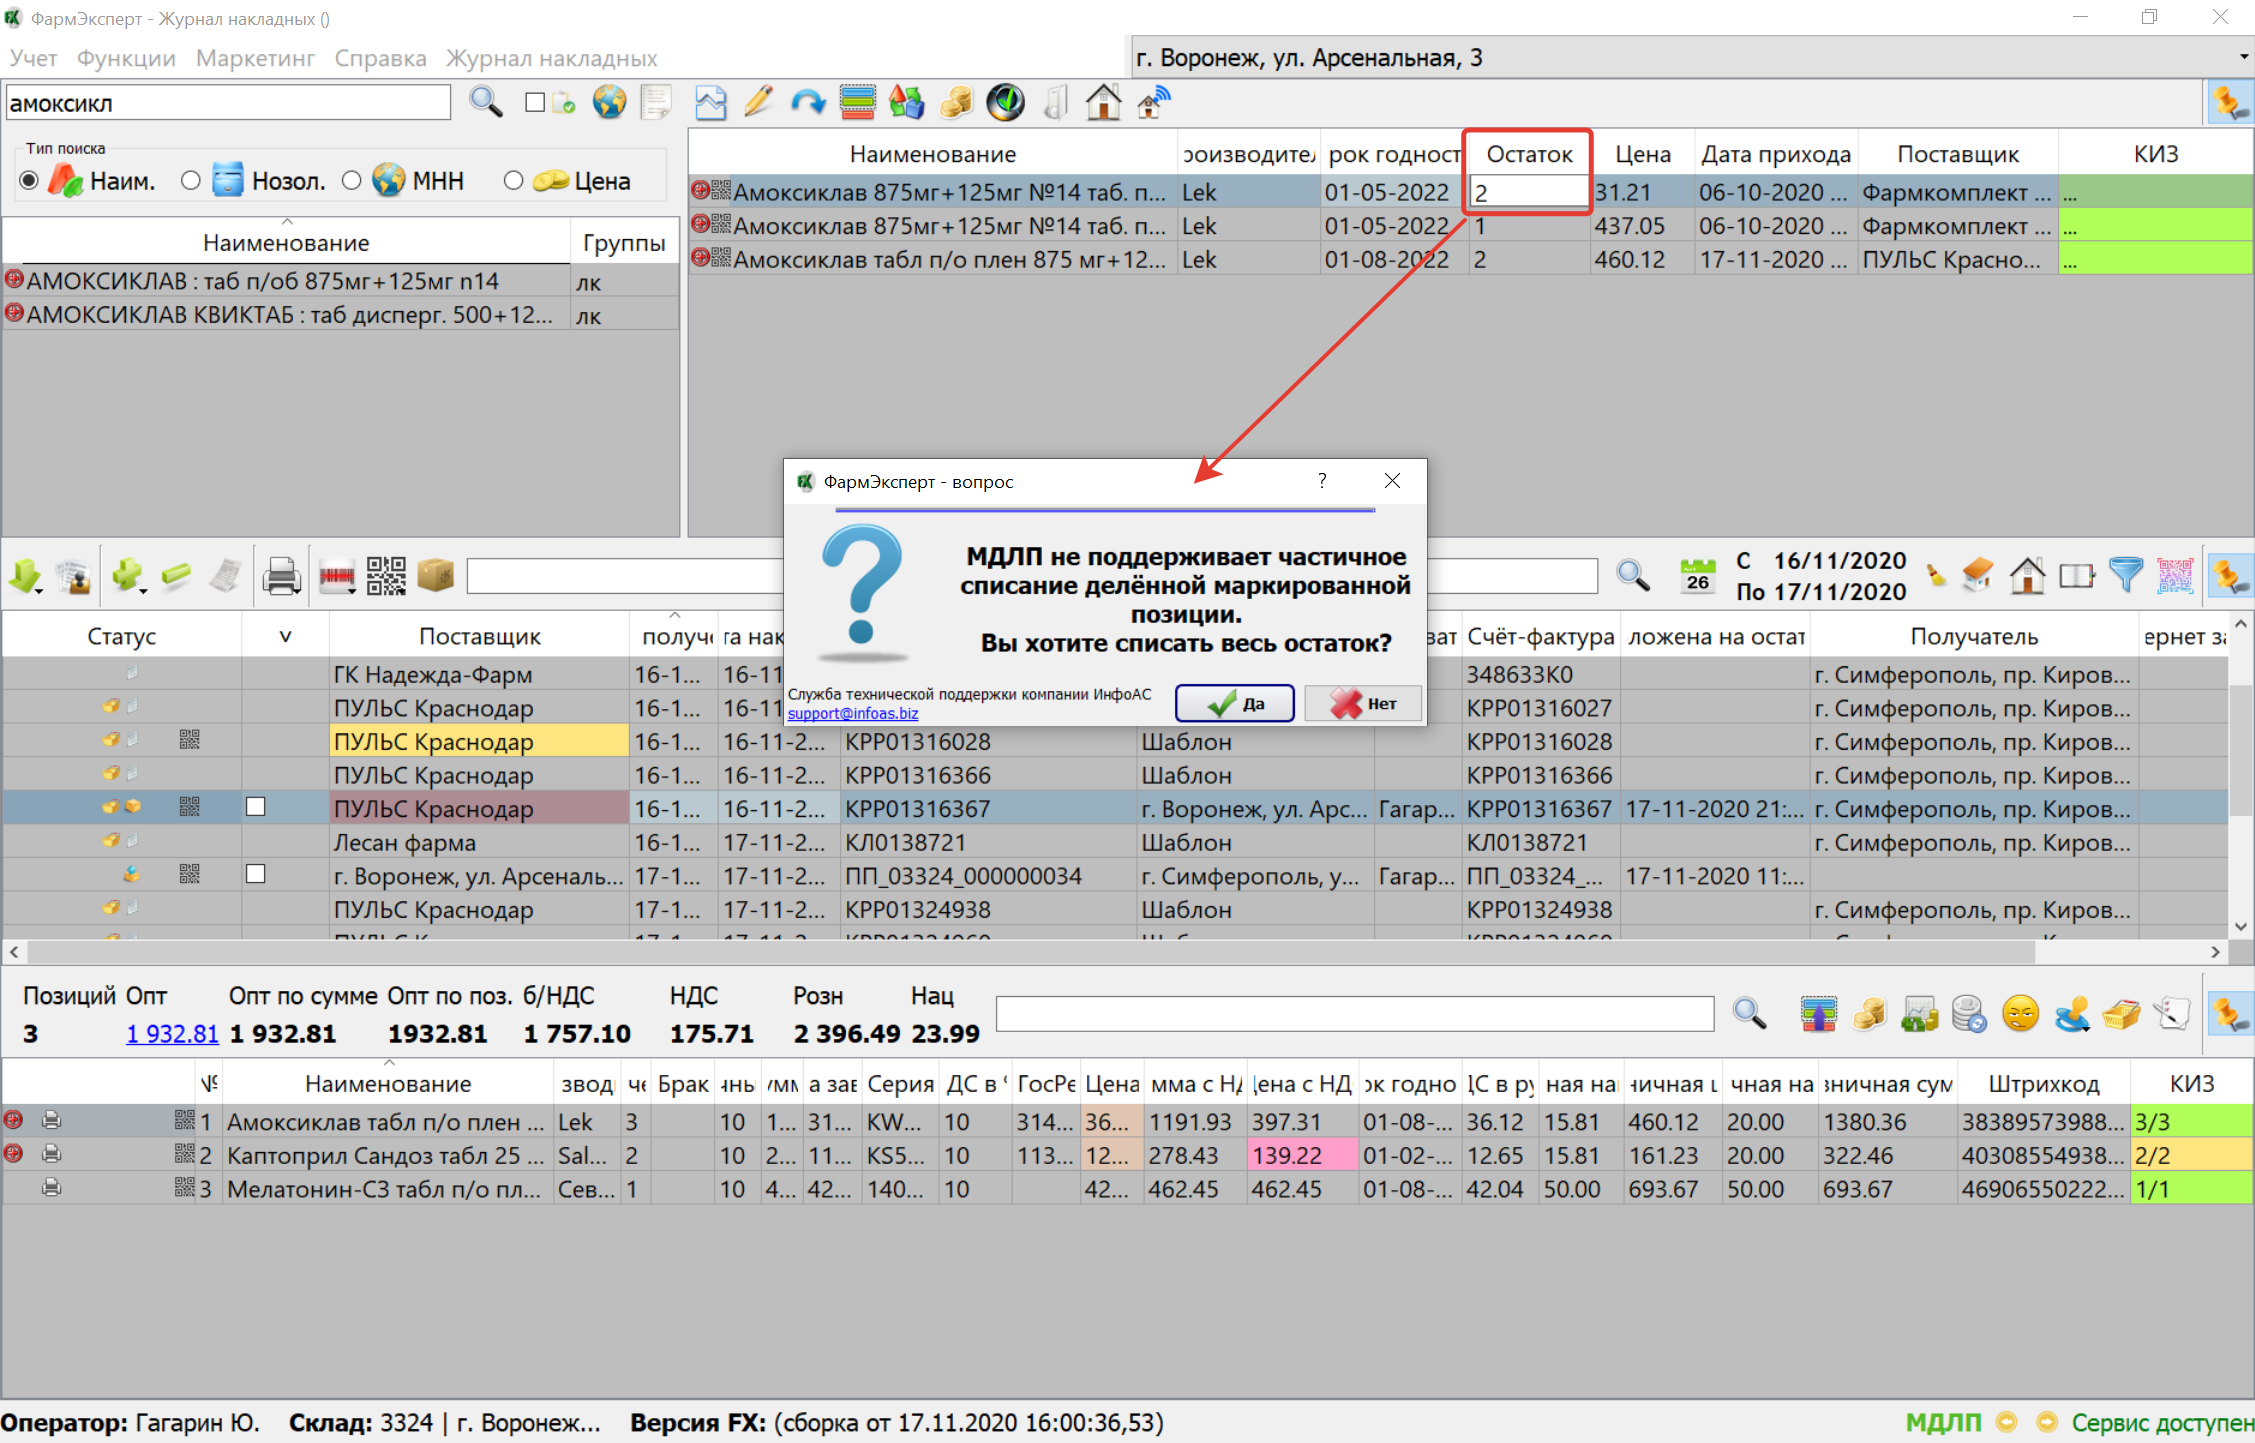Click the yellow broom clear icon

1936,576
